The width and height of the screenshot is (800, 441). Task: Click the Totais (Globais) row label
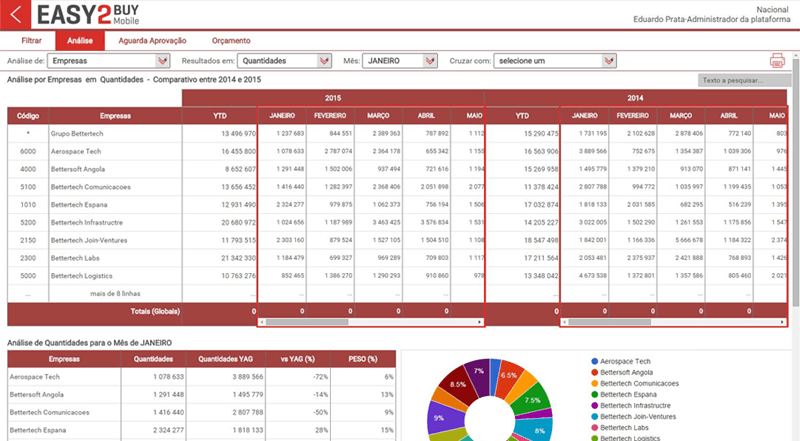(155, 311)
